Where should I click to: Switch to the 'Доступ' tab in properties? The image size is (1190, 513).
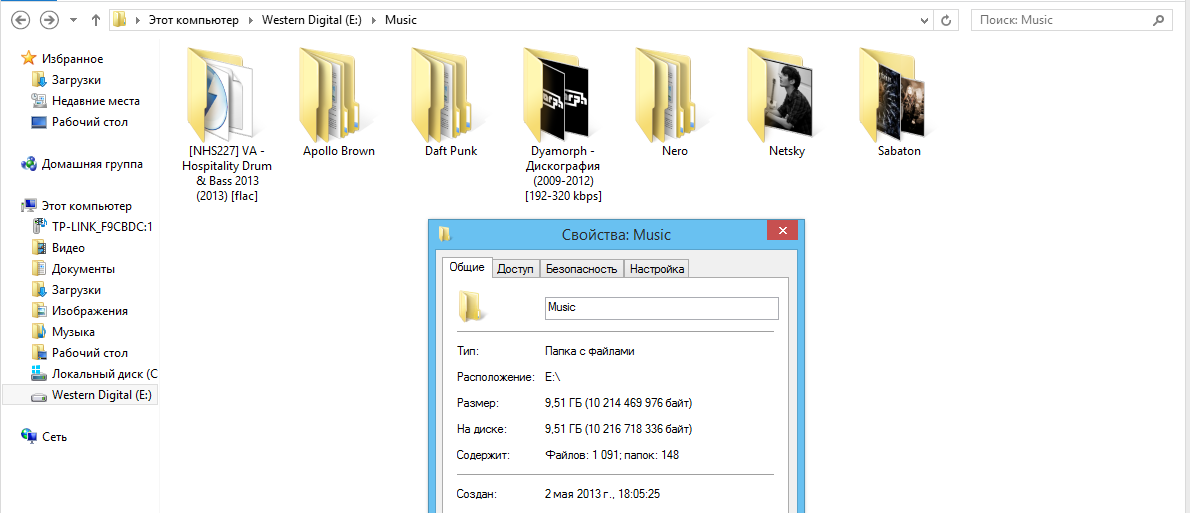pos(515,269)
